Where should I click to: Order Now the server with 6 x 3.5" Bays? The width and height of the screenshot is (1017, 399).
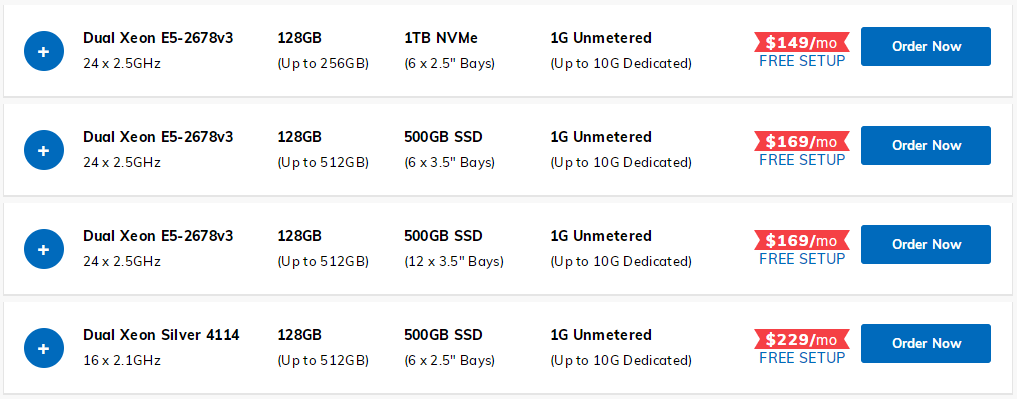point(926,145)
